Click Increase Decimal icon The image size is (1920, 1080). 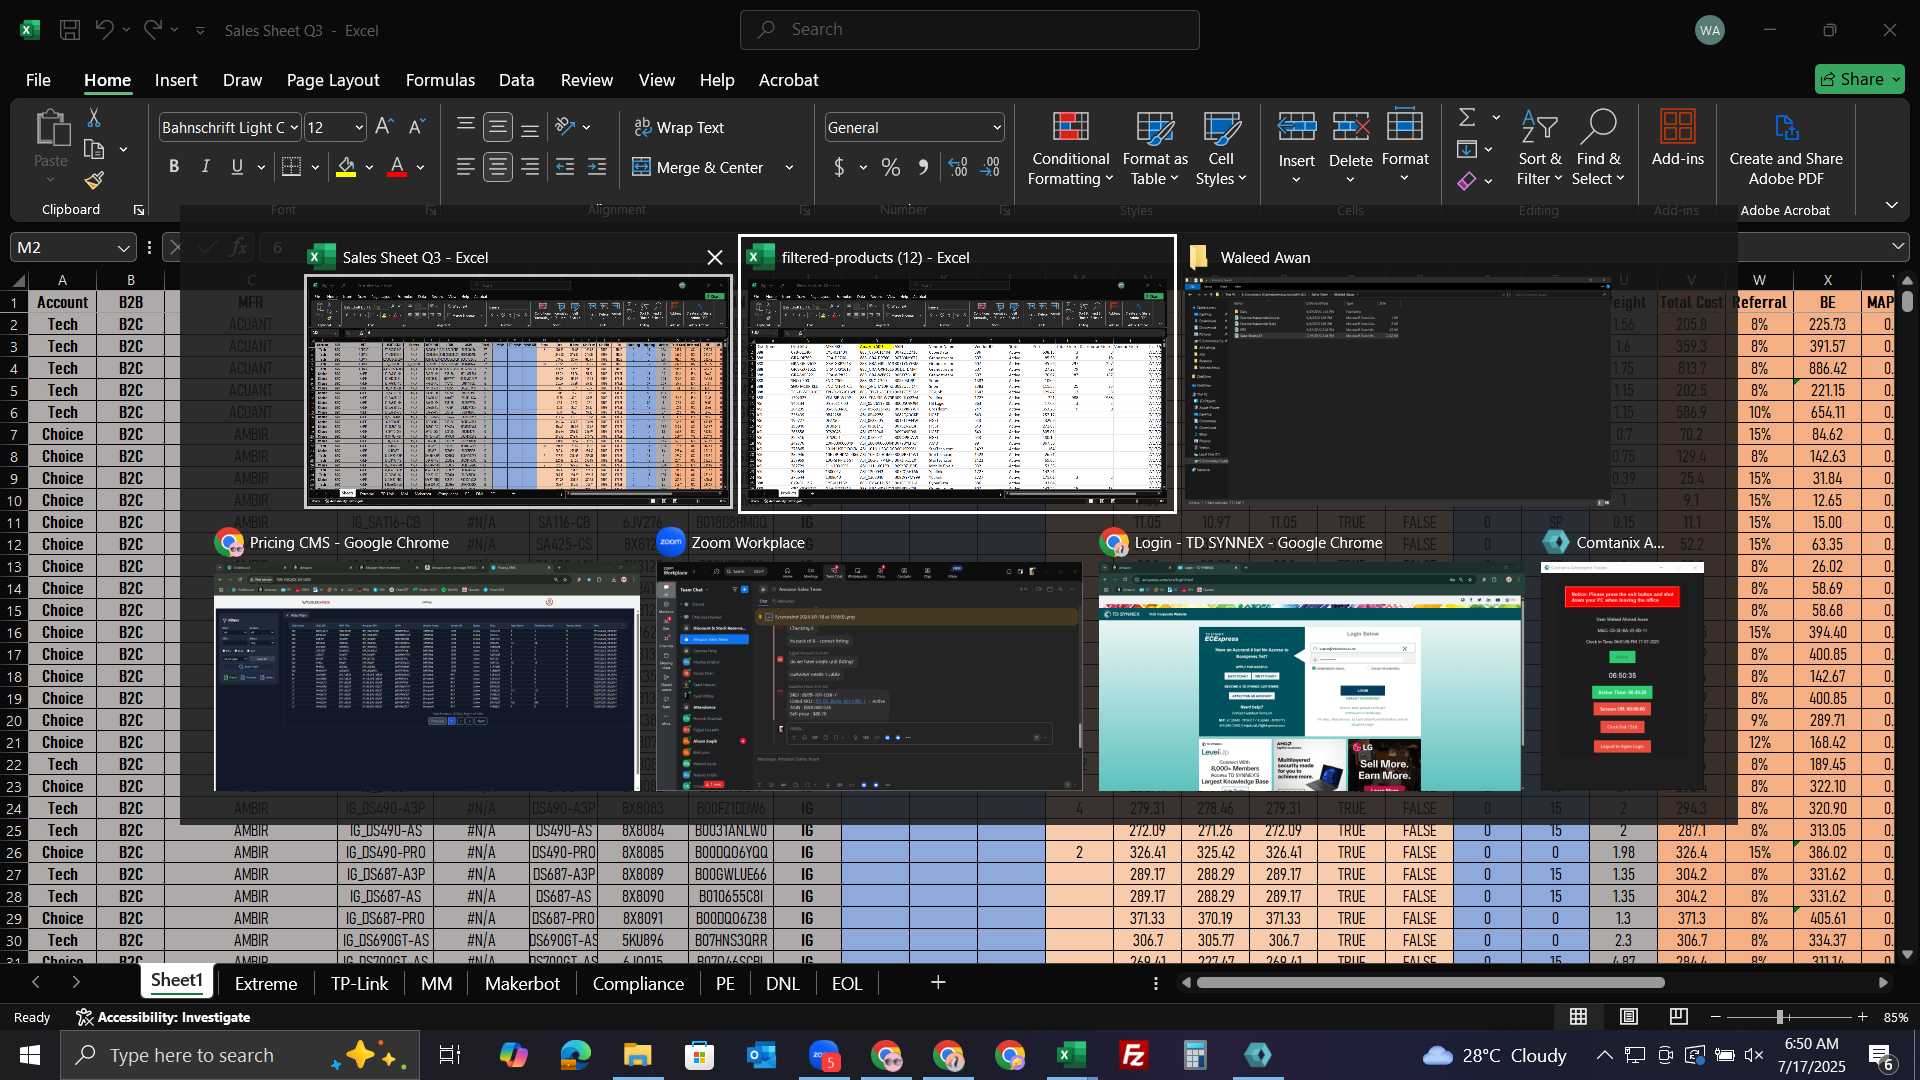(958, 168)
